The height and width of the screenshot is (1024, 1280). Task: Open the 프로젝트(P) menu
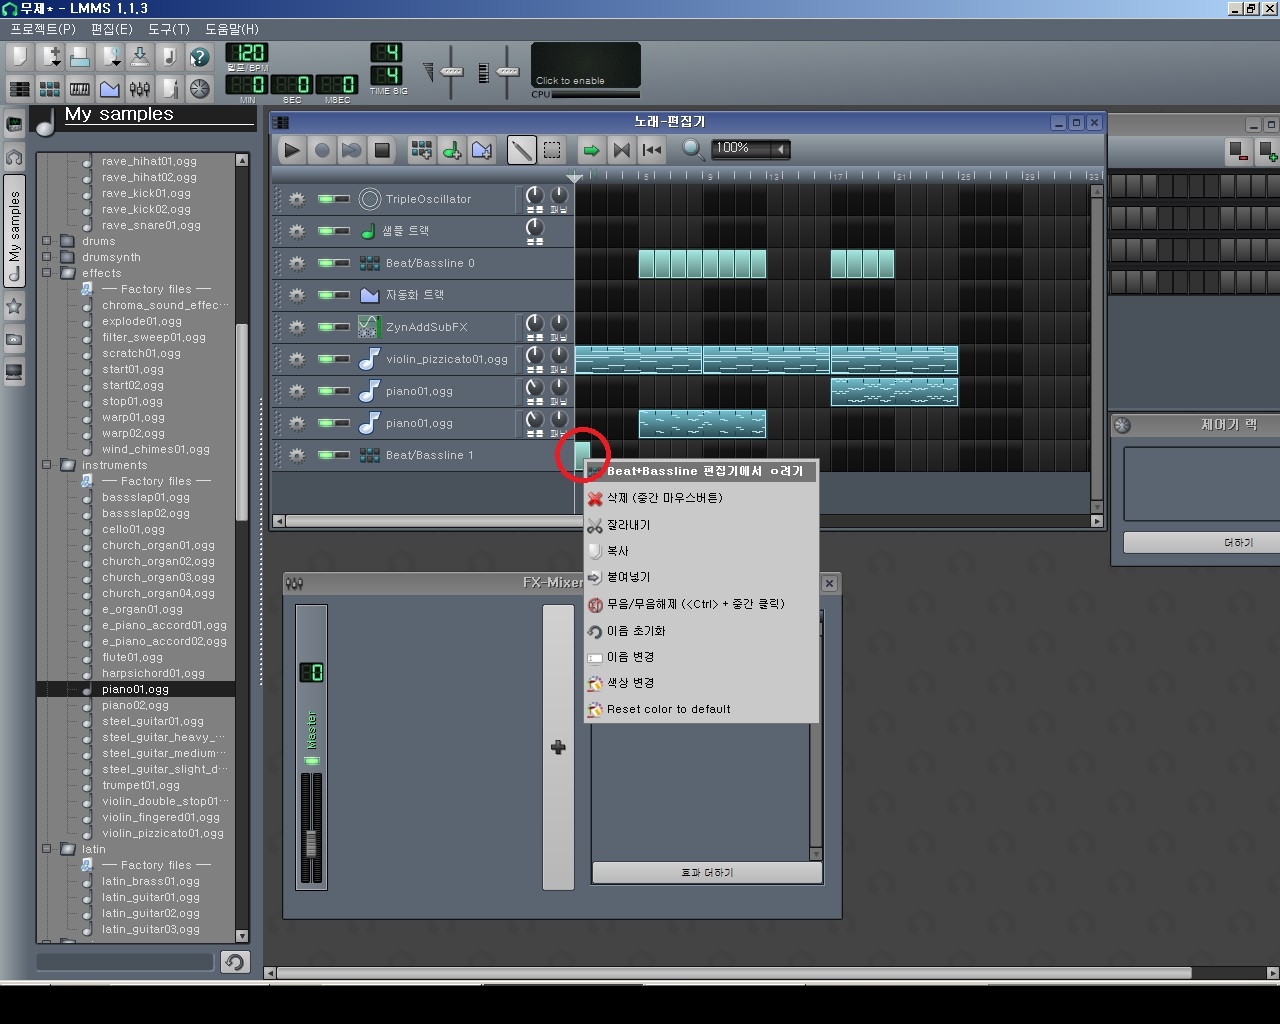(x=43, y=29)
